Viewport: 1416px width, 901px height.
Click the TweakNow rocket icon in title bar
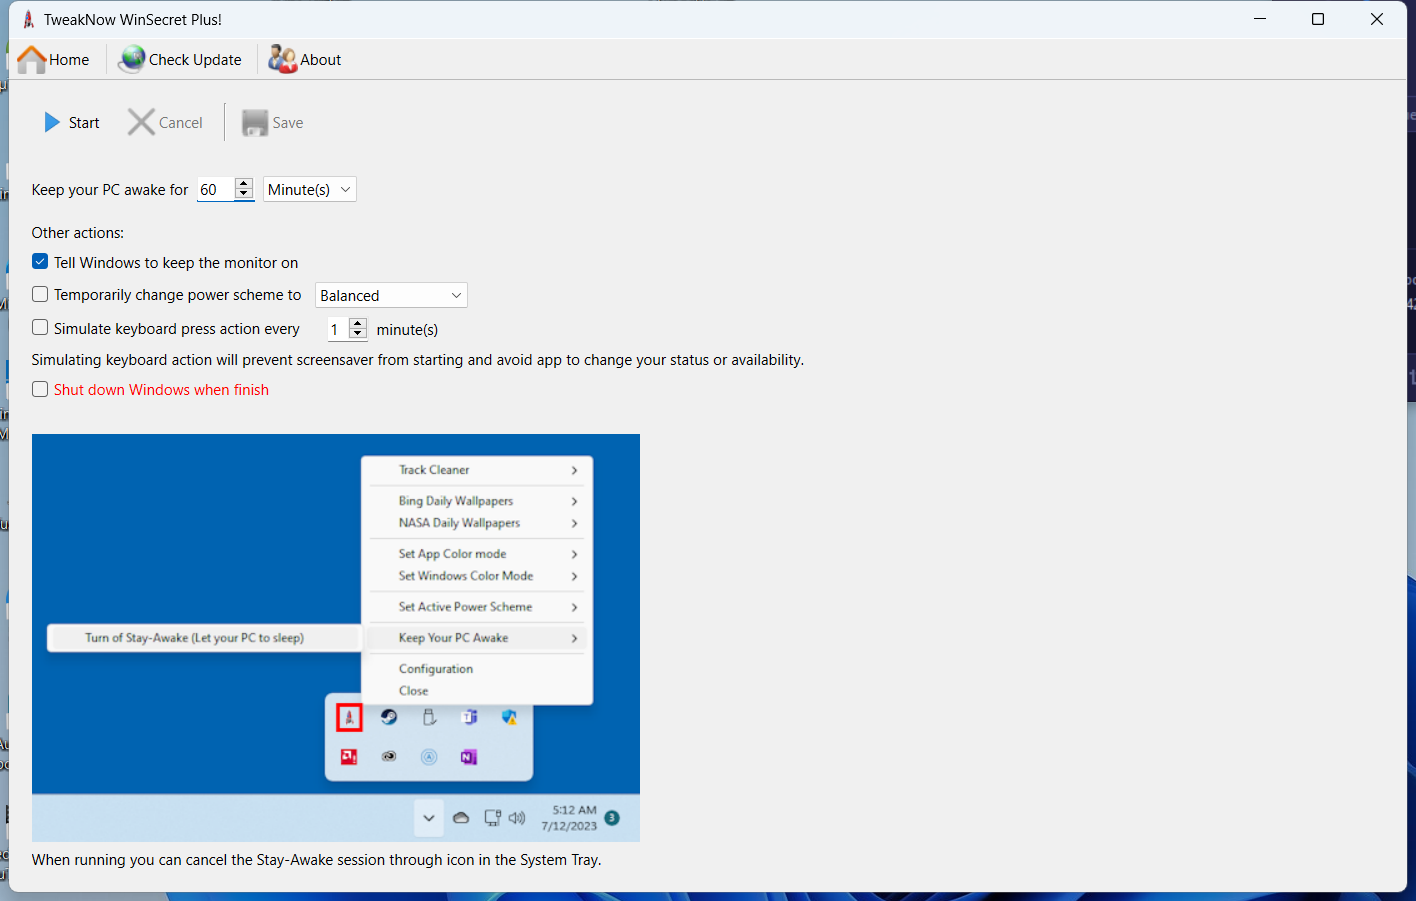click(x=28, y=19)
